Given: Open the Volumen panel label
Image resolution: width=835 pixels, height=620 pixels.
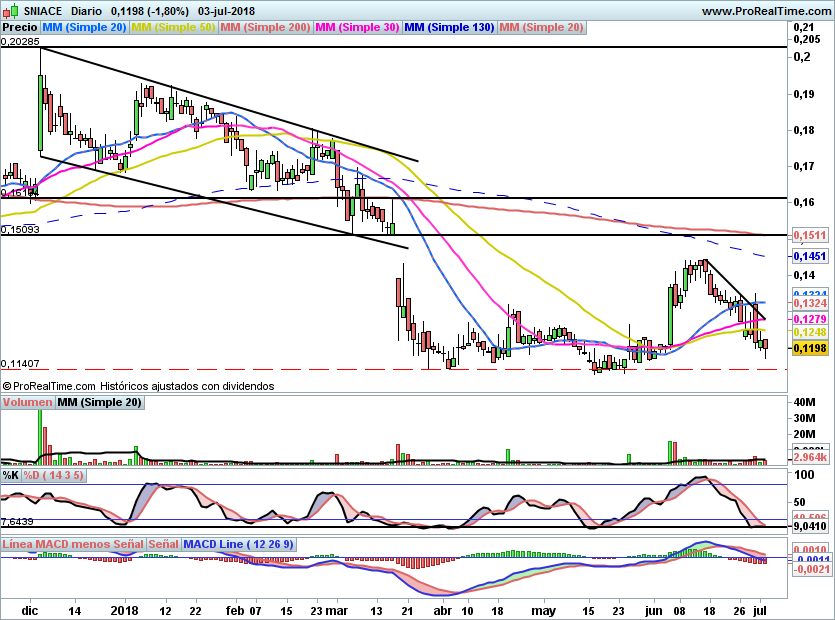Looking at the screenshot, I should tap(27, 402).
